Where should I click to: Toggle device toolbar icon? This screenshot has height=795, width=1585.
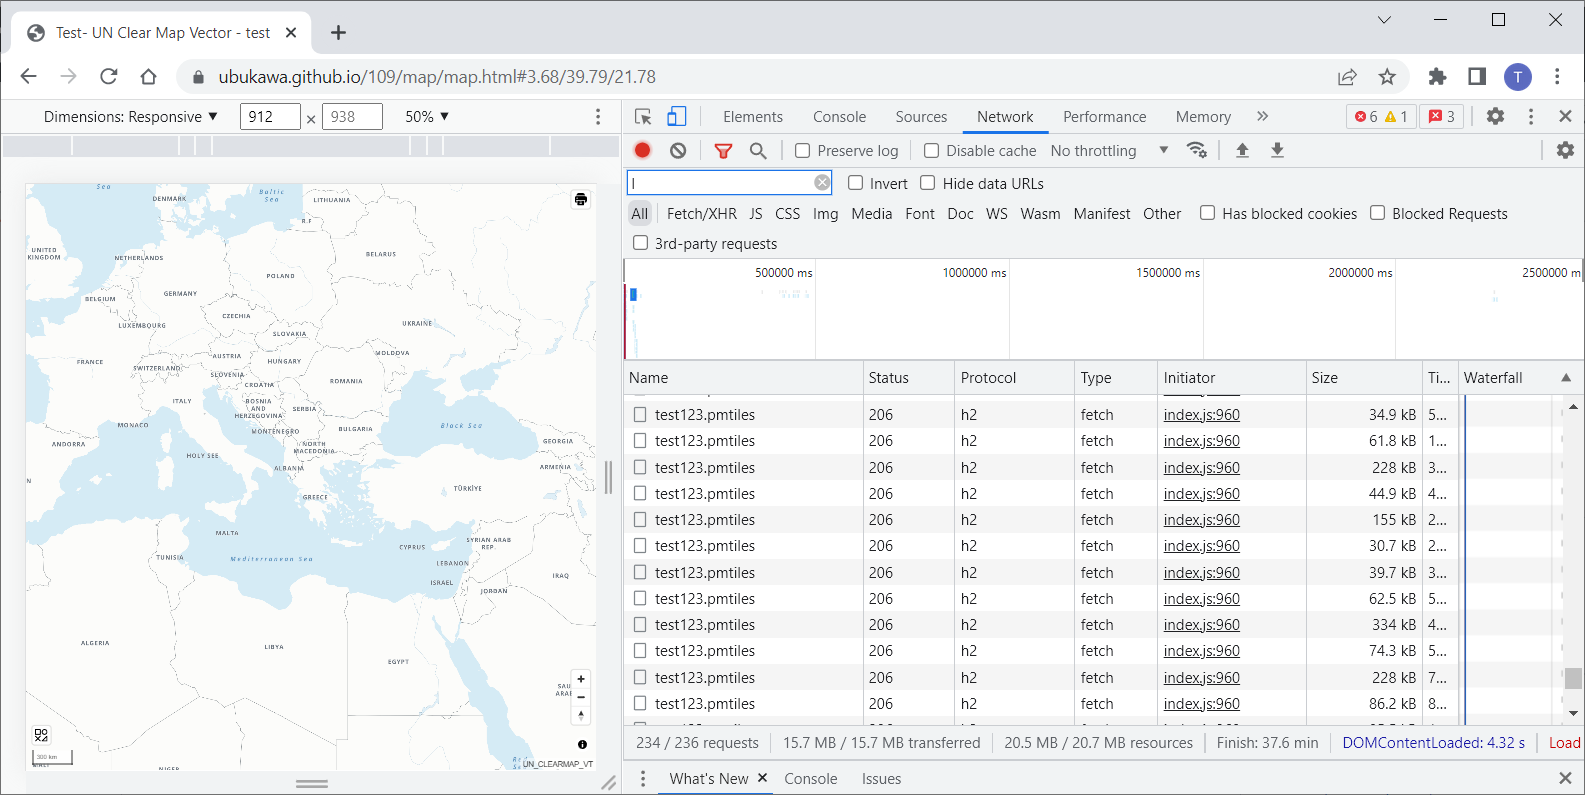677,117
